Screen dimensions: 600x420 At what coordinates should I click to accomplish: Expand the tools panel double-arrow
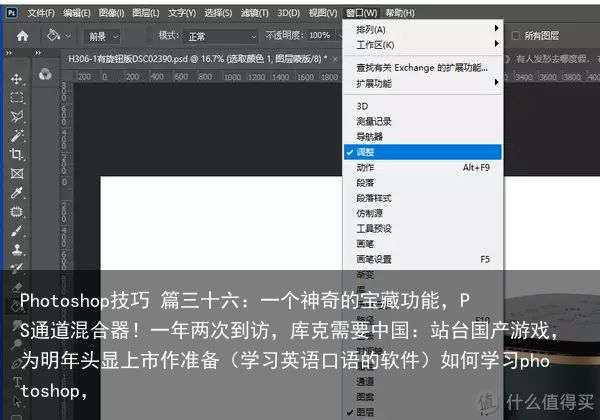coord(9,53)
